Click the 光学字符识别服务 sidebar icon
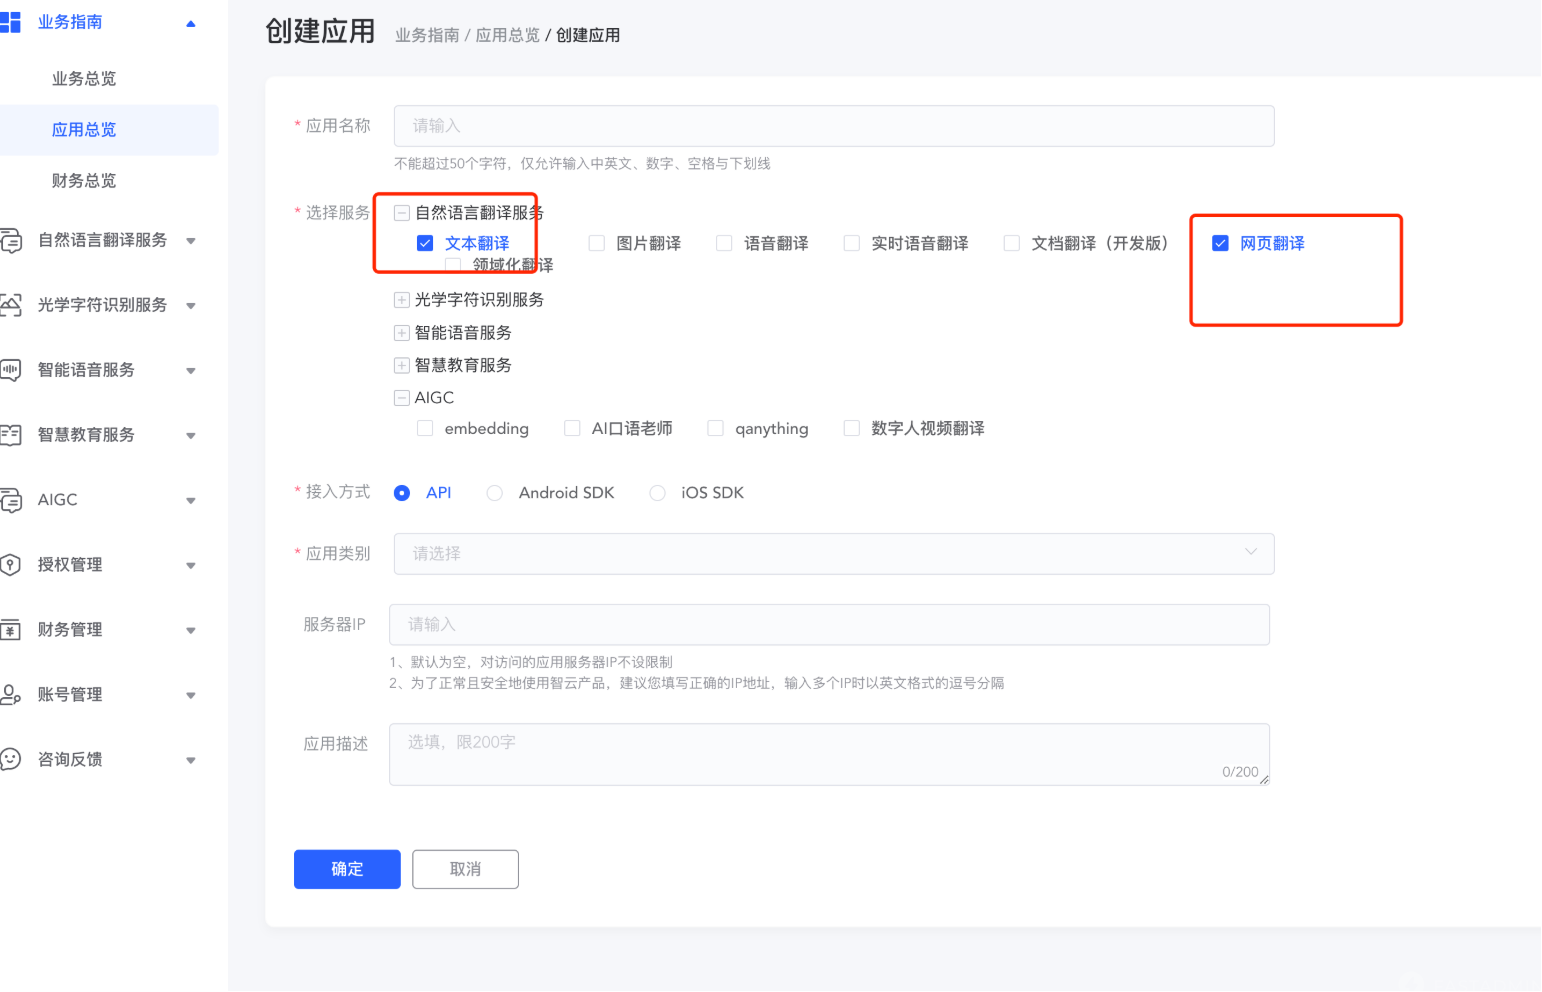The image size is (1542, 992). click(x=10, y=305)
